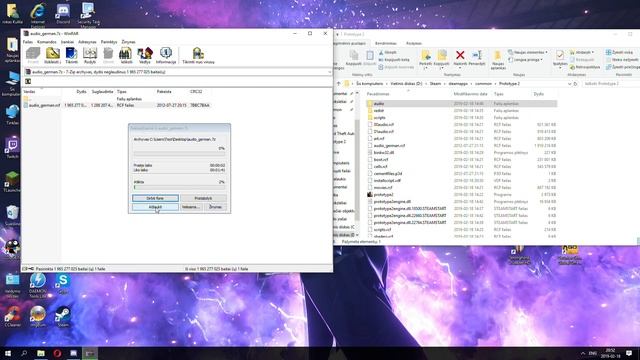Screen dimensions: 640x360
Task: Open the Įrankiai menu in WinRAR
Action: (67, 42)
